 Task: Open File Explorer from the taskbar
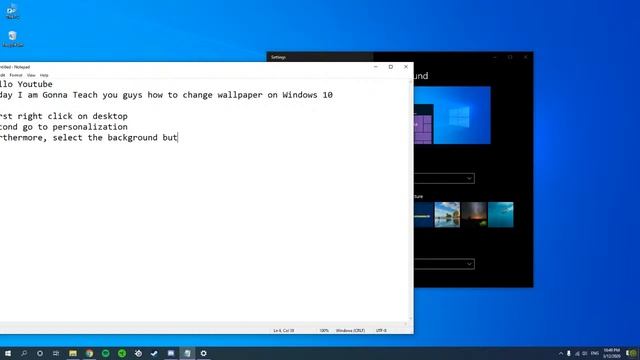click(73, 353)
